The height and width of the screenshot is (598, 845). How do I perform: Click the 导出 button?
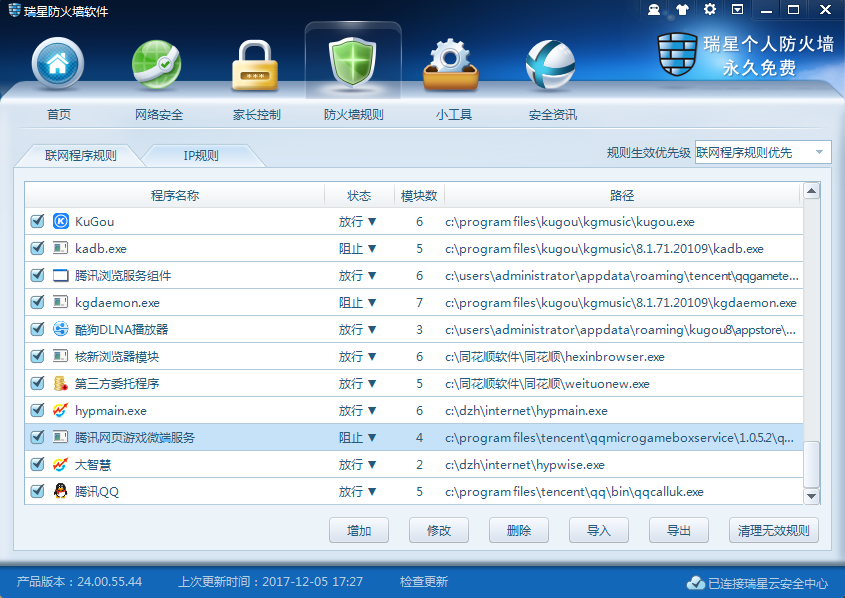(x=679, y=530)
